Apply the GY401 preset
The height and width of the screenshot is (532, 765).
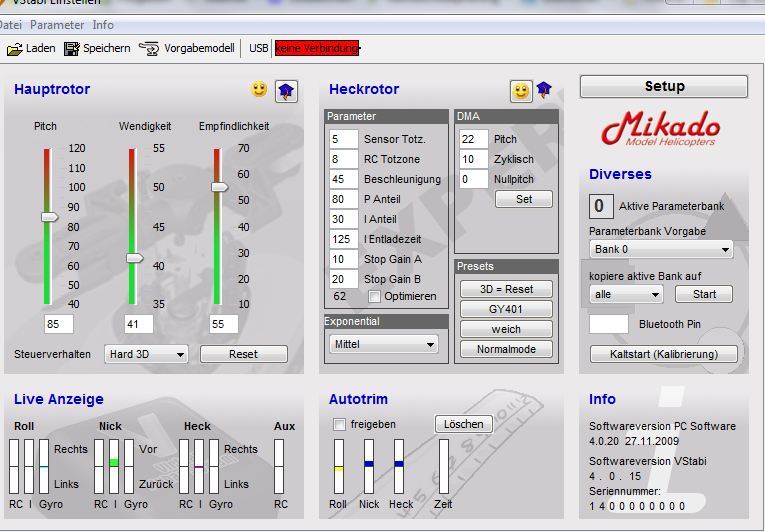pos(506,309)
